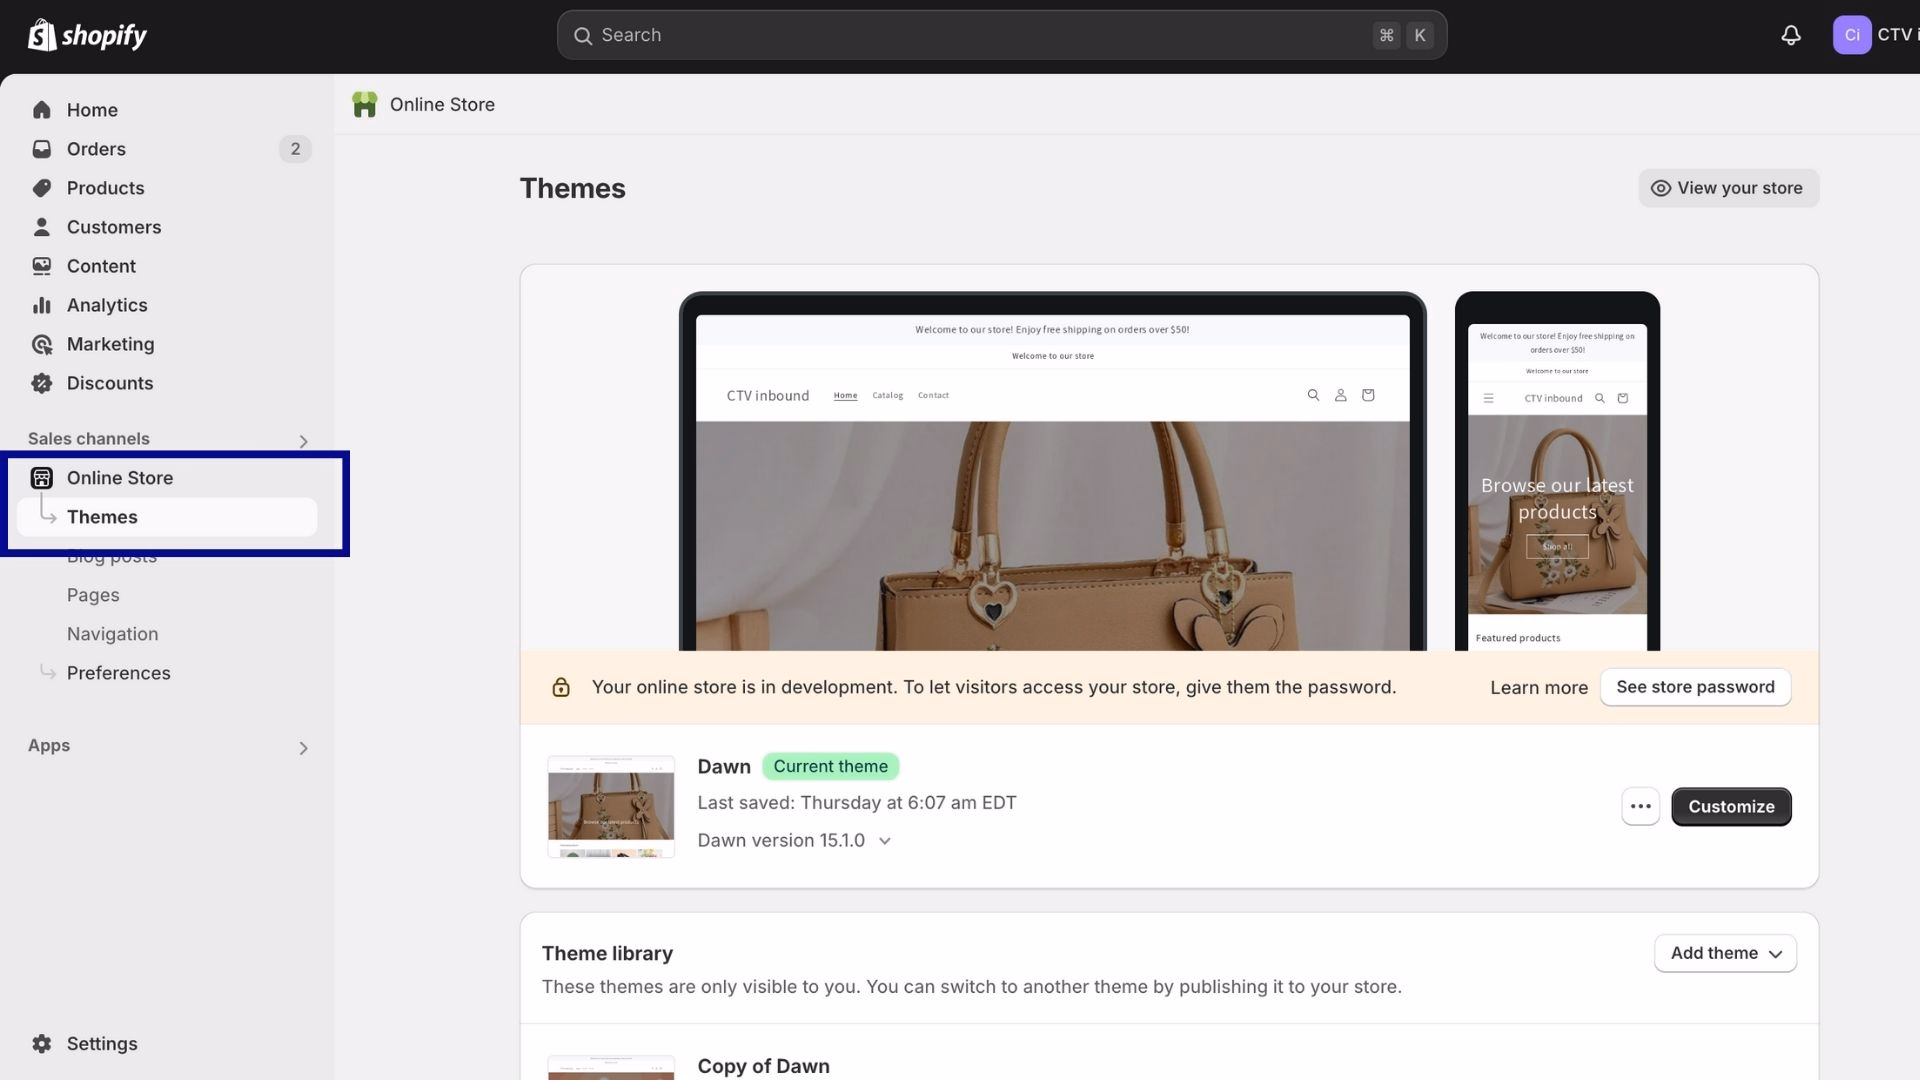Open the Dawn theme three-dot actions menu

pos(1640,807)
